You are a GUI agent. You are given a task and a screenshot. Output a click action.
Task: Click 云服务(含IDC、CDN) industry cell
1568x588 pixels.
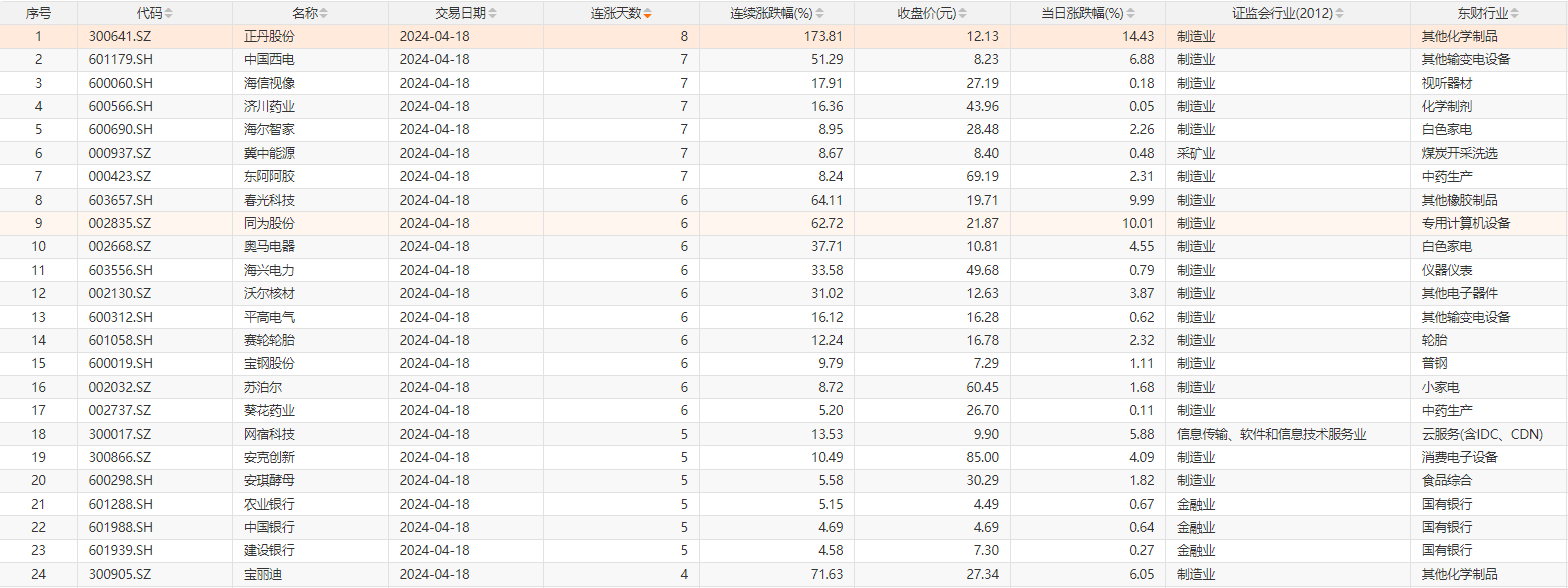click(x=1482, y=434)
